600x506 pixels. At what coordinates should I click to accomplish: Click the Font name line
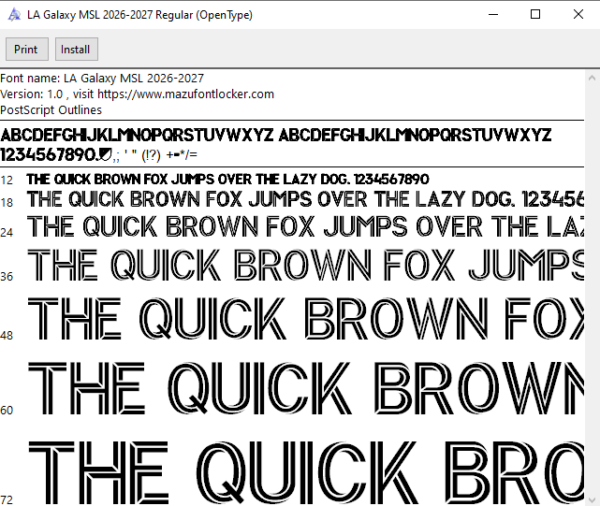[x=102, y=78]
